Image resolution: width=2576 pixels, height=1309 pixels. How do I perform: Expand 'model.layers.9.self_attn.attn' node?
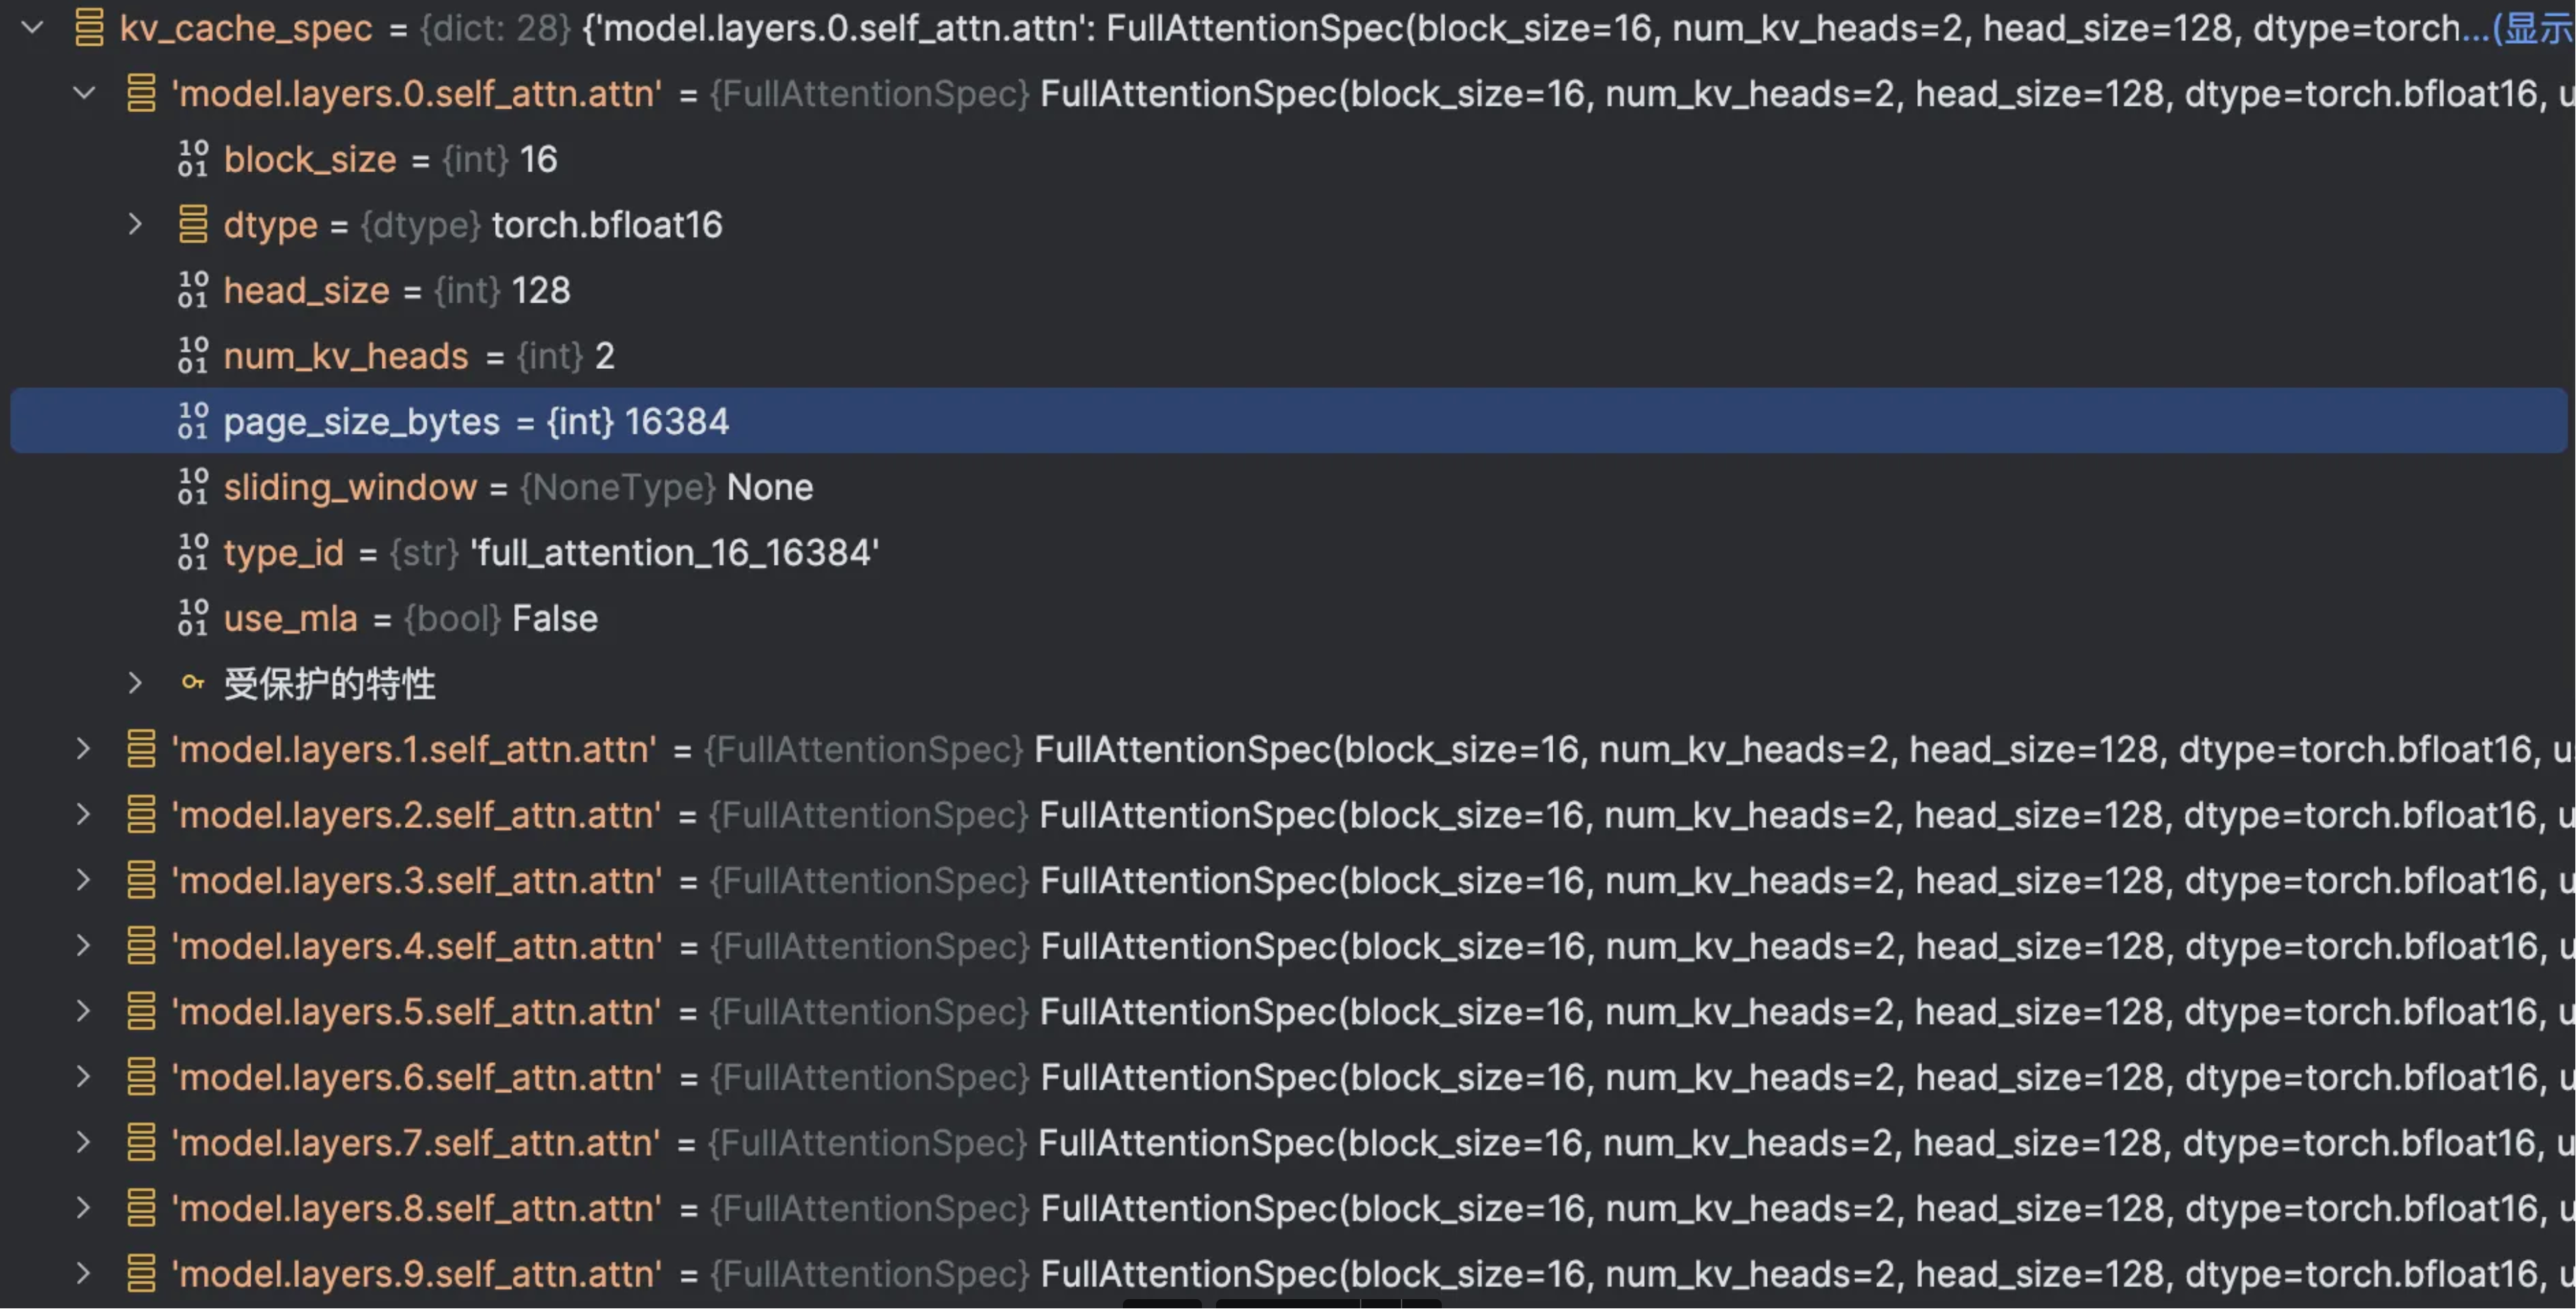[x=84, y=1273]
